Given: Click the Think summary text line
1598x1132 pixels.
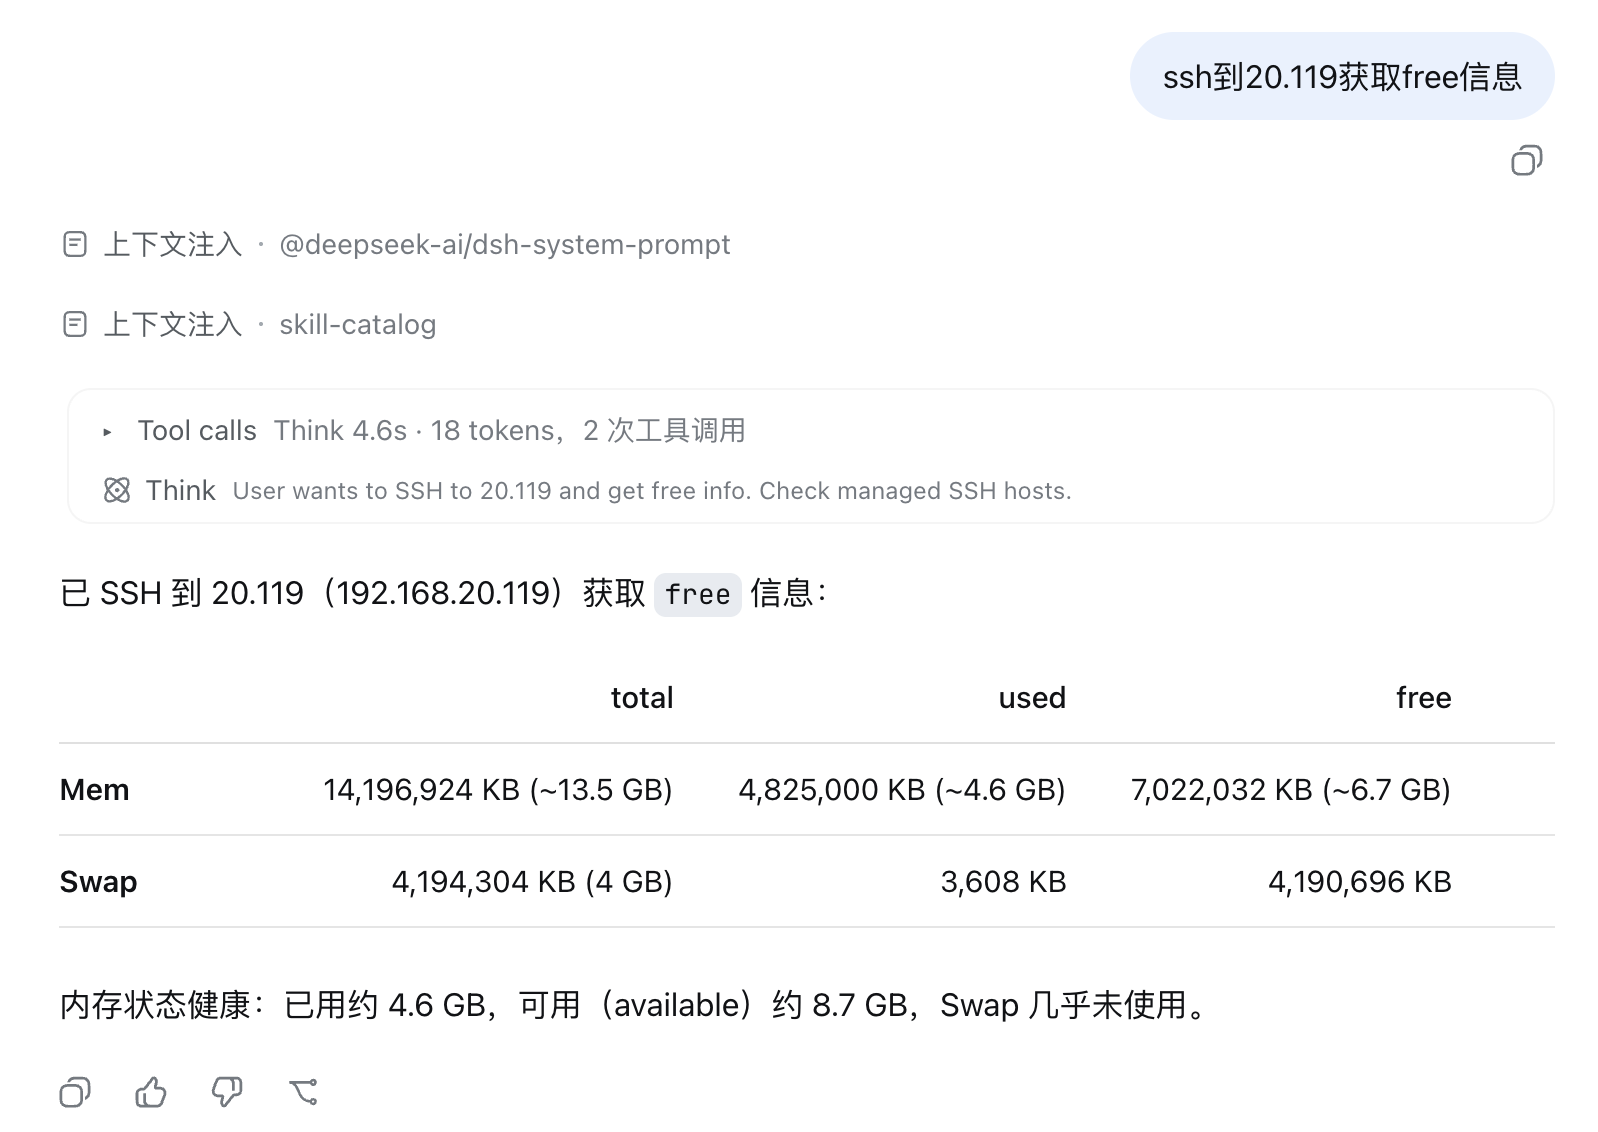Looking at the screenshot, I should click(652, 491).
